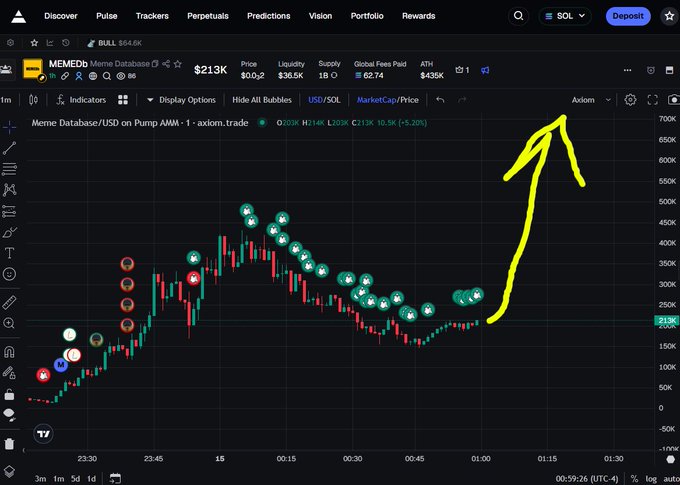This screenshot has height=485, width=680.
Task: Open the history clock icon in watchlist bar
Action: pyautogui.click(x=65, y=43)
